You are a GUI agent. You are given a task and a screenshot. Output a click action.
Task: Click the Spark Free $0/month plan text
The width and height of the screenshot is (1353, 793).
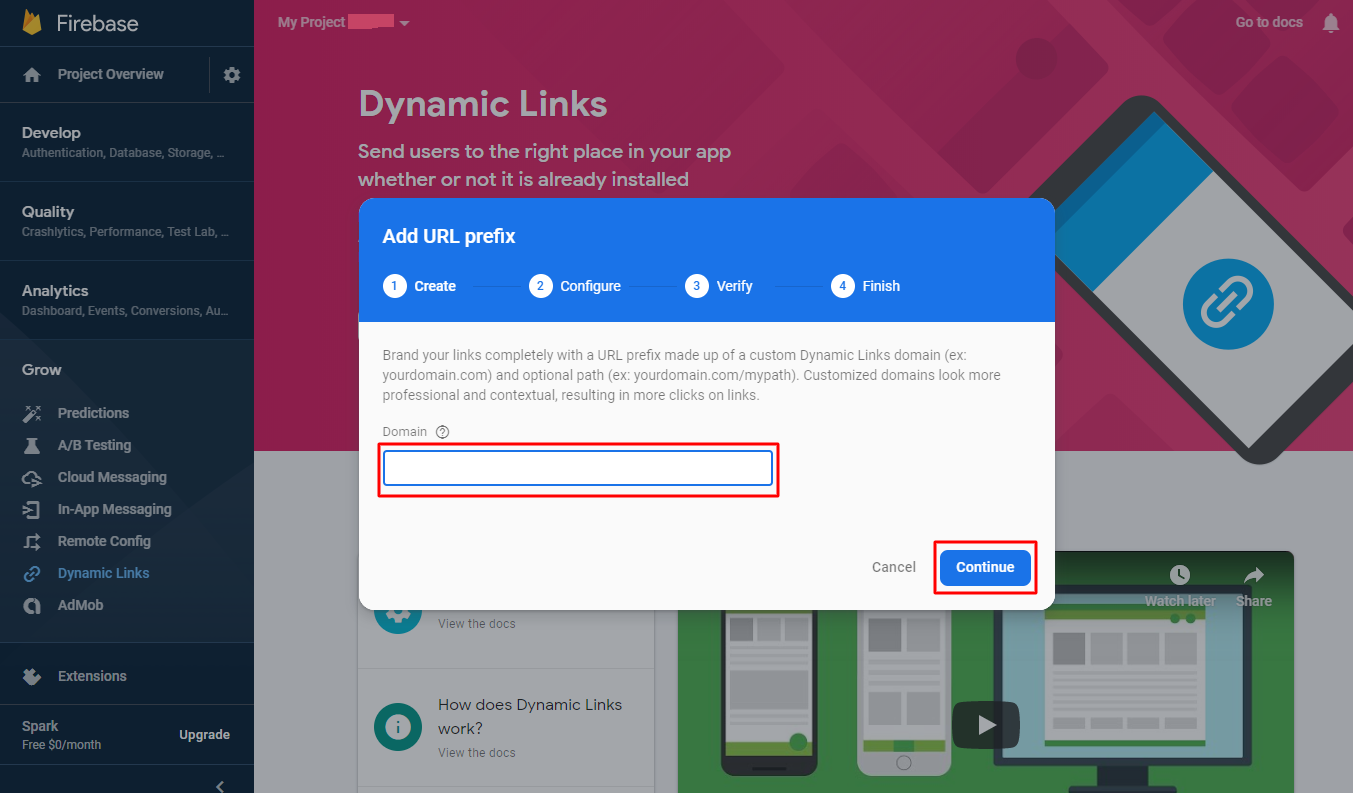62,735
